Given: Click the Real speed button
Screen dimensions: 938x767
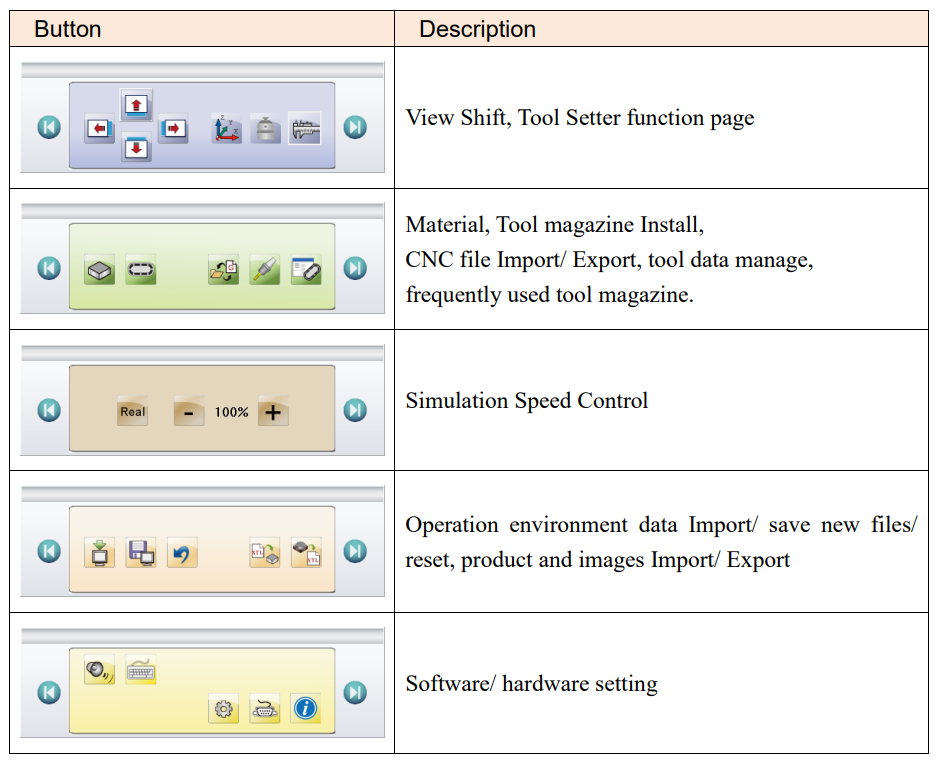Looking at the screenshot, I should [x=133, y=411].
